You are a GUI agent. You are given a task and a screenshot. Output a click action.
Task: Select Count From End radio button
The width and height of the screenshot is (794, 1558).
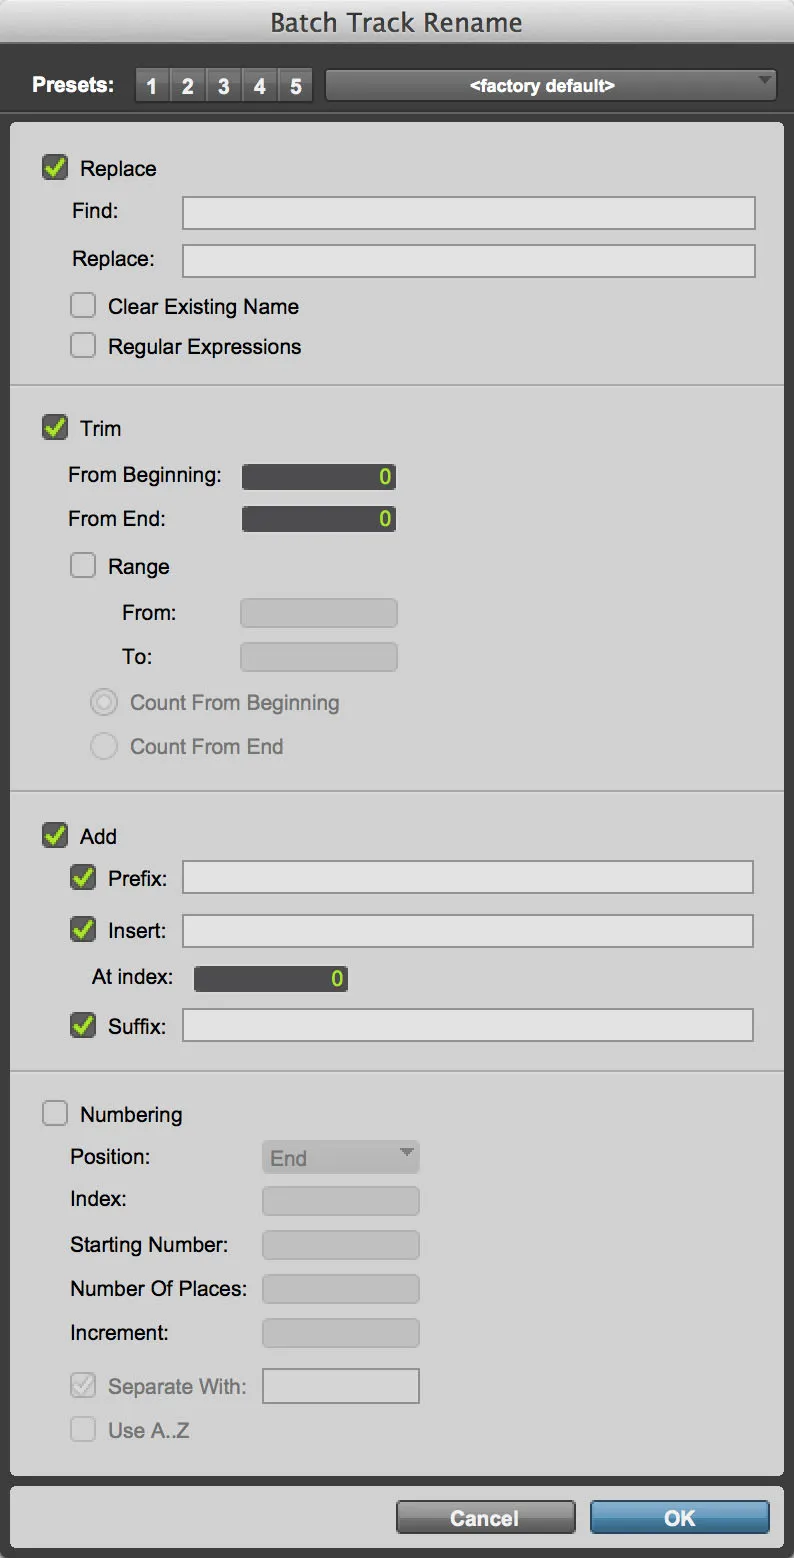pyautogui.click(x=104, y=746)
